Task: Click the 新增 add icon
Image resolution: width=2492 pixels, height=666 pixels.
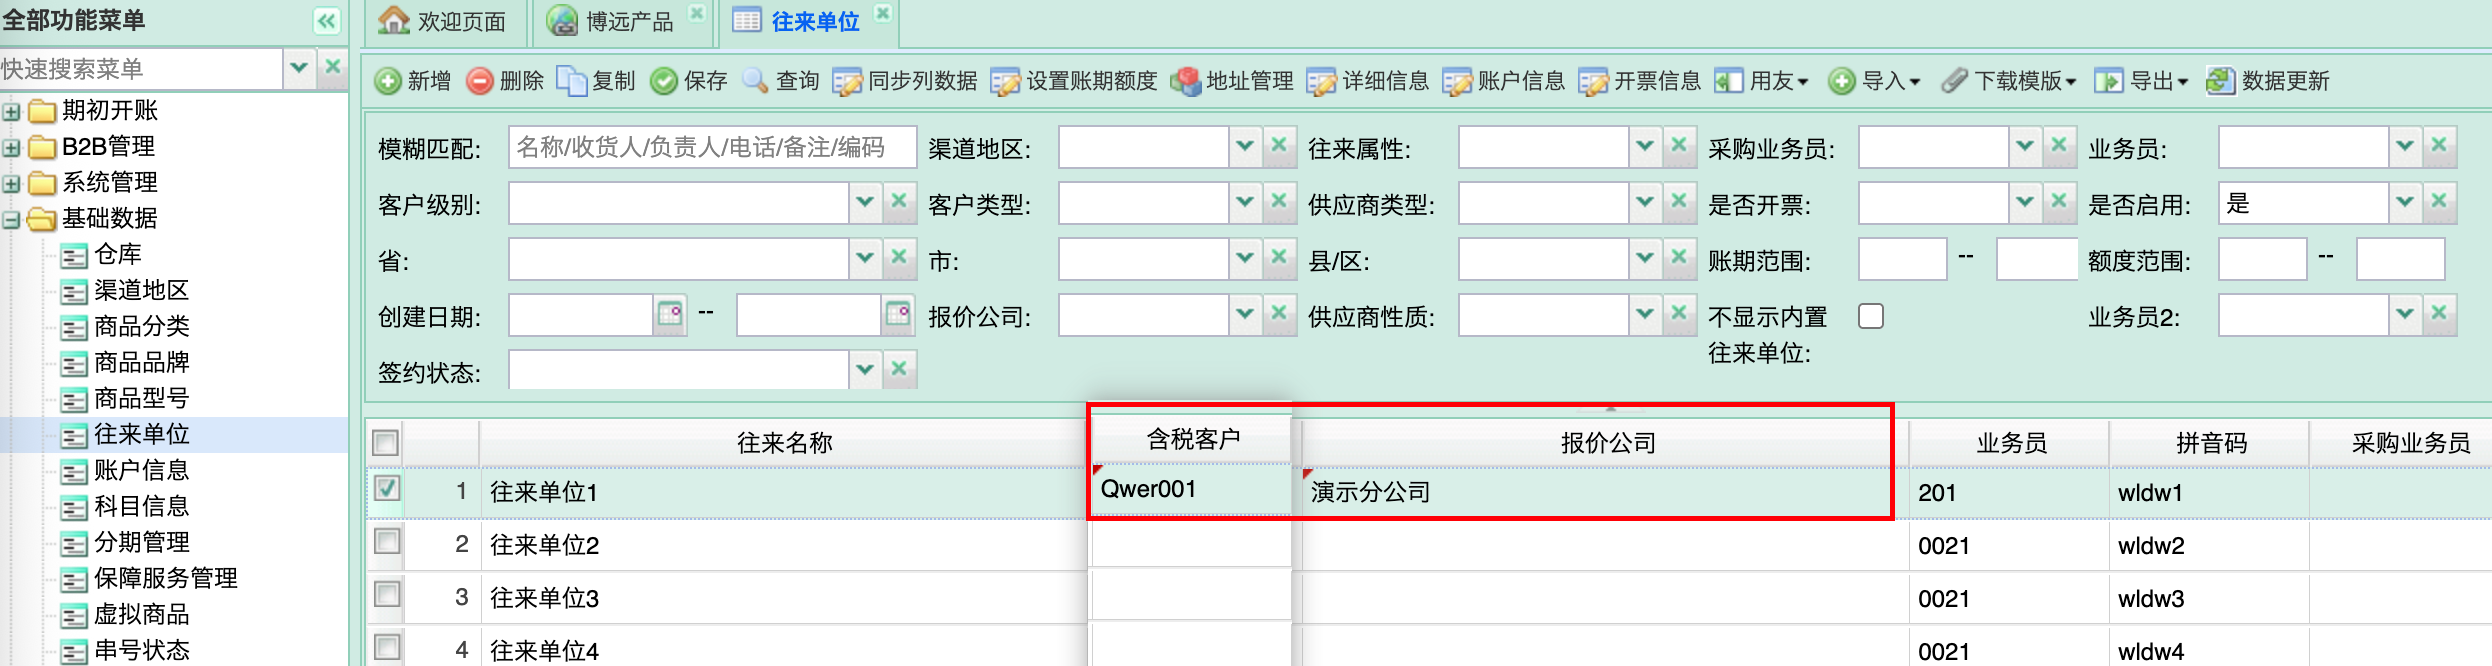Action: [388, 81]
